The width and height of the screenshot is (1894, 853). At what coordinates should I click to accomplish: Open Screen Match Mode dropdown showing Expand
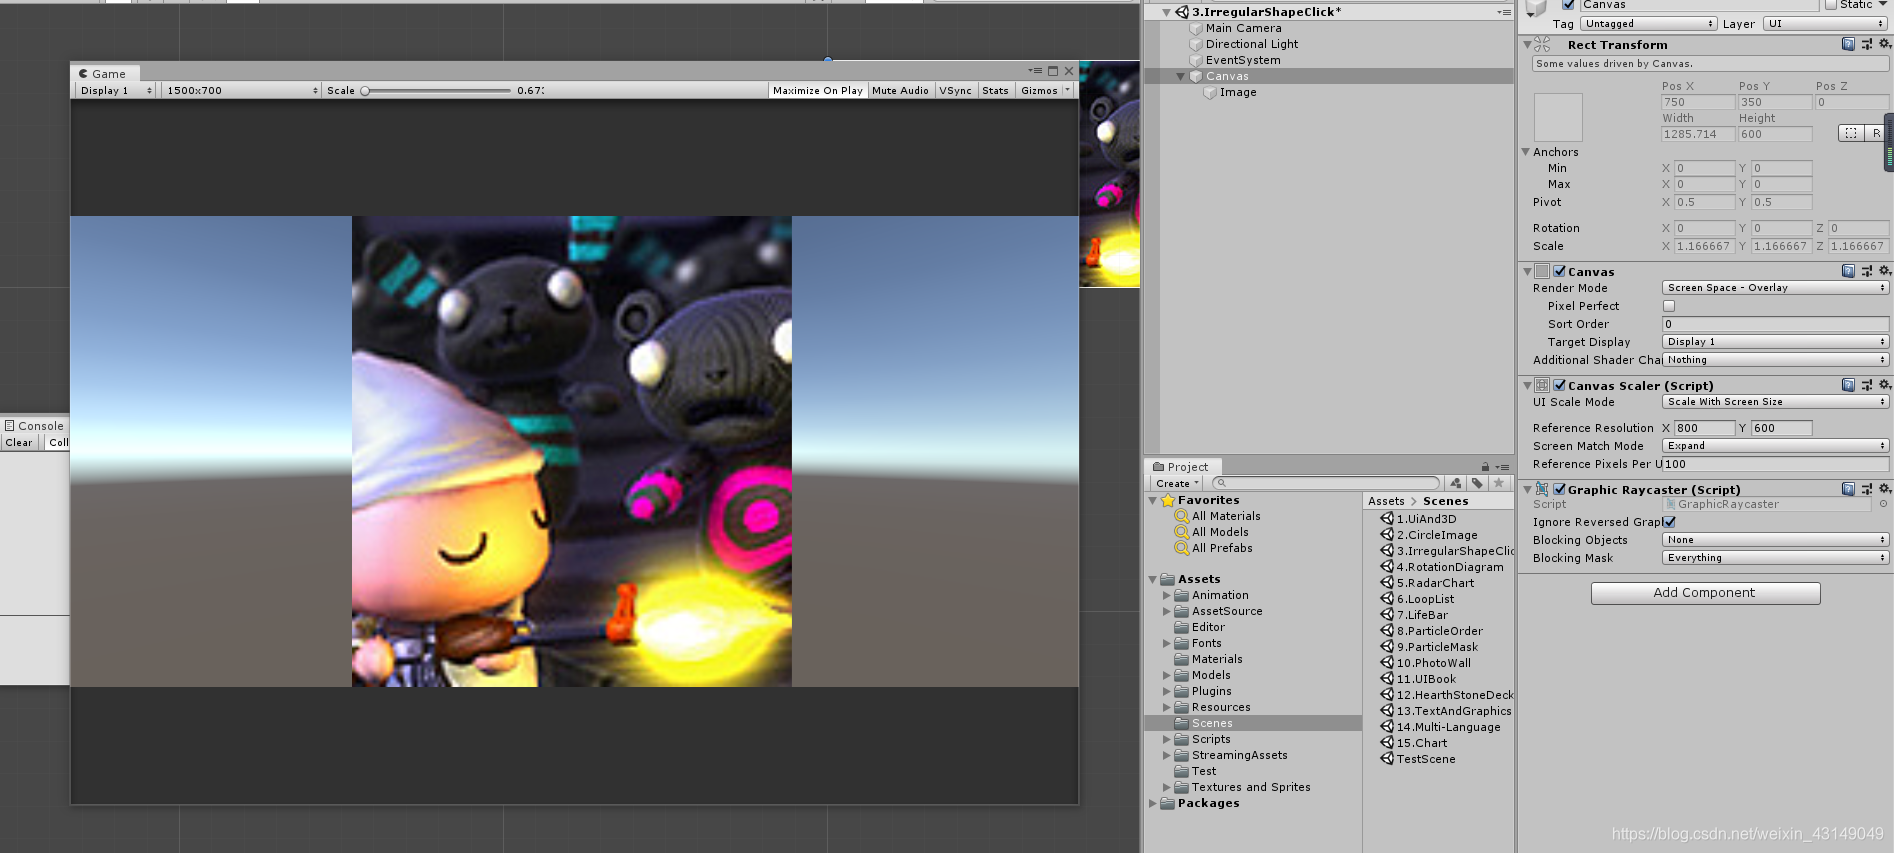click(x=1775, y=446)
